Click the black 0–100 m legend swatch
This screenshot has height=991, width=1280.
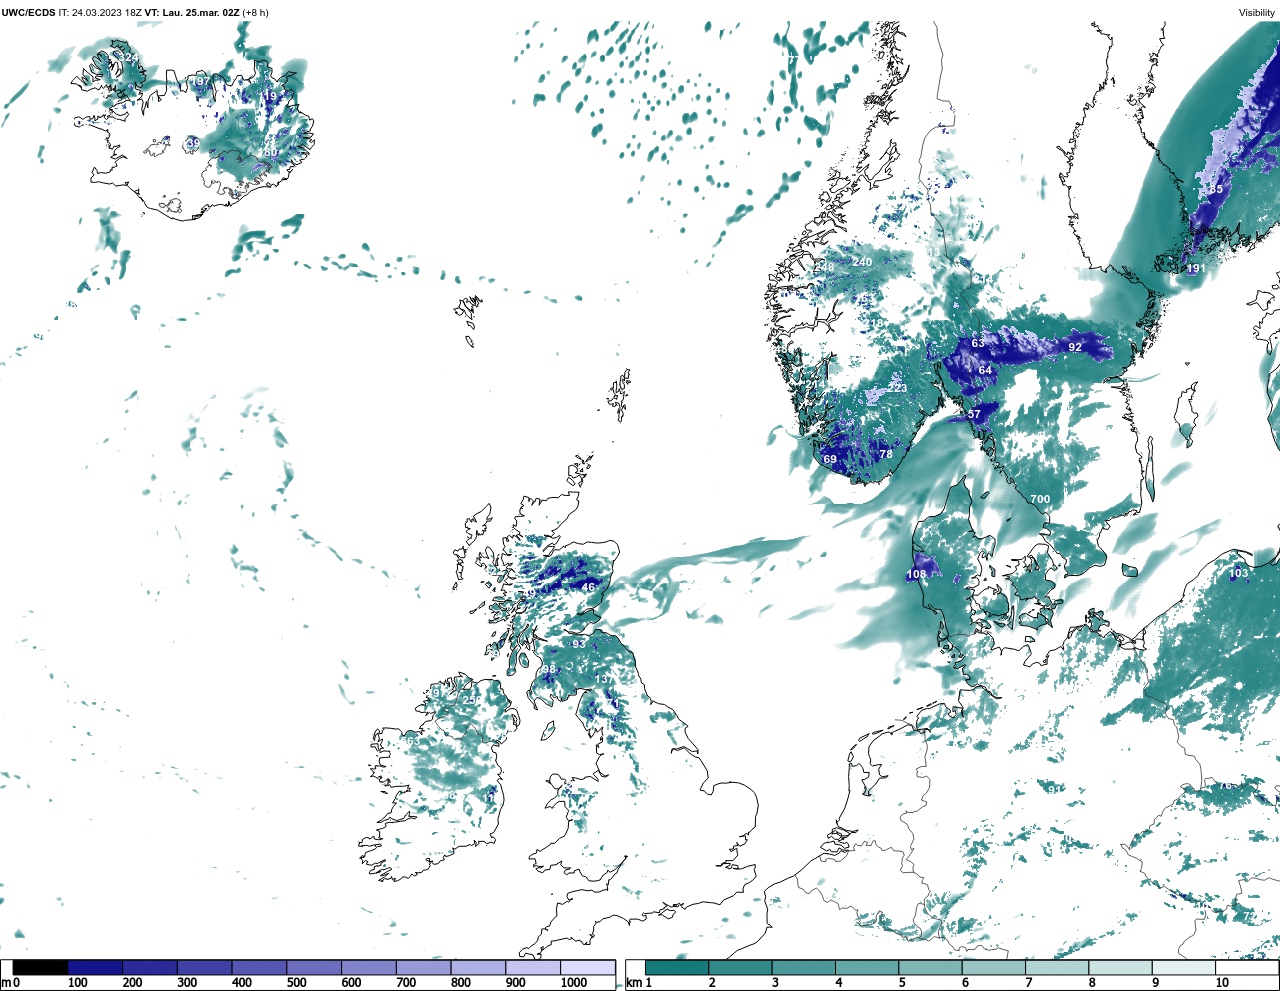click(40, 967)
